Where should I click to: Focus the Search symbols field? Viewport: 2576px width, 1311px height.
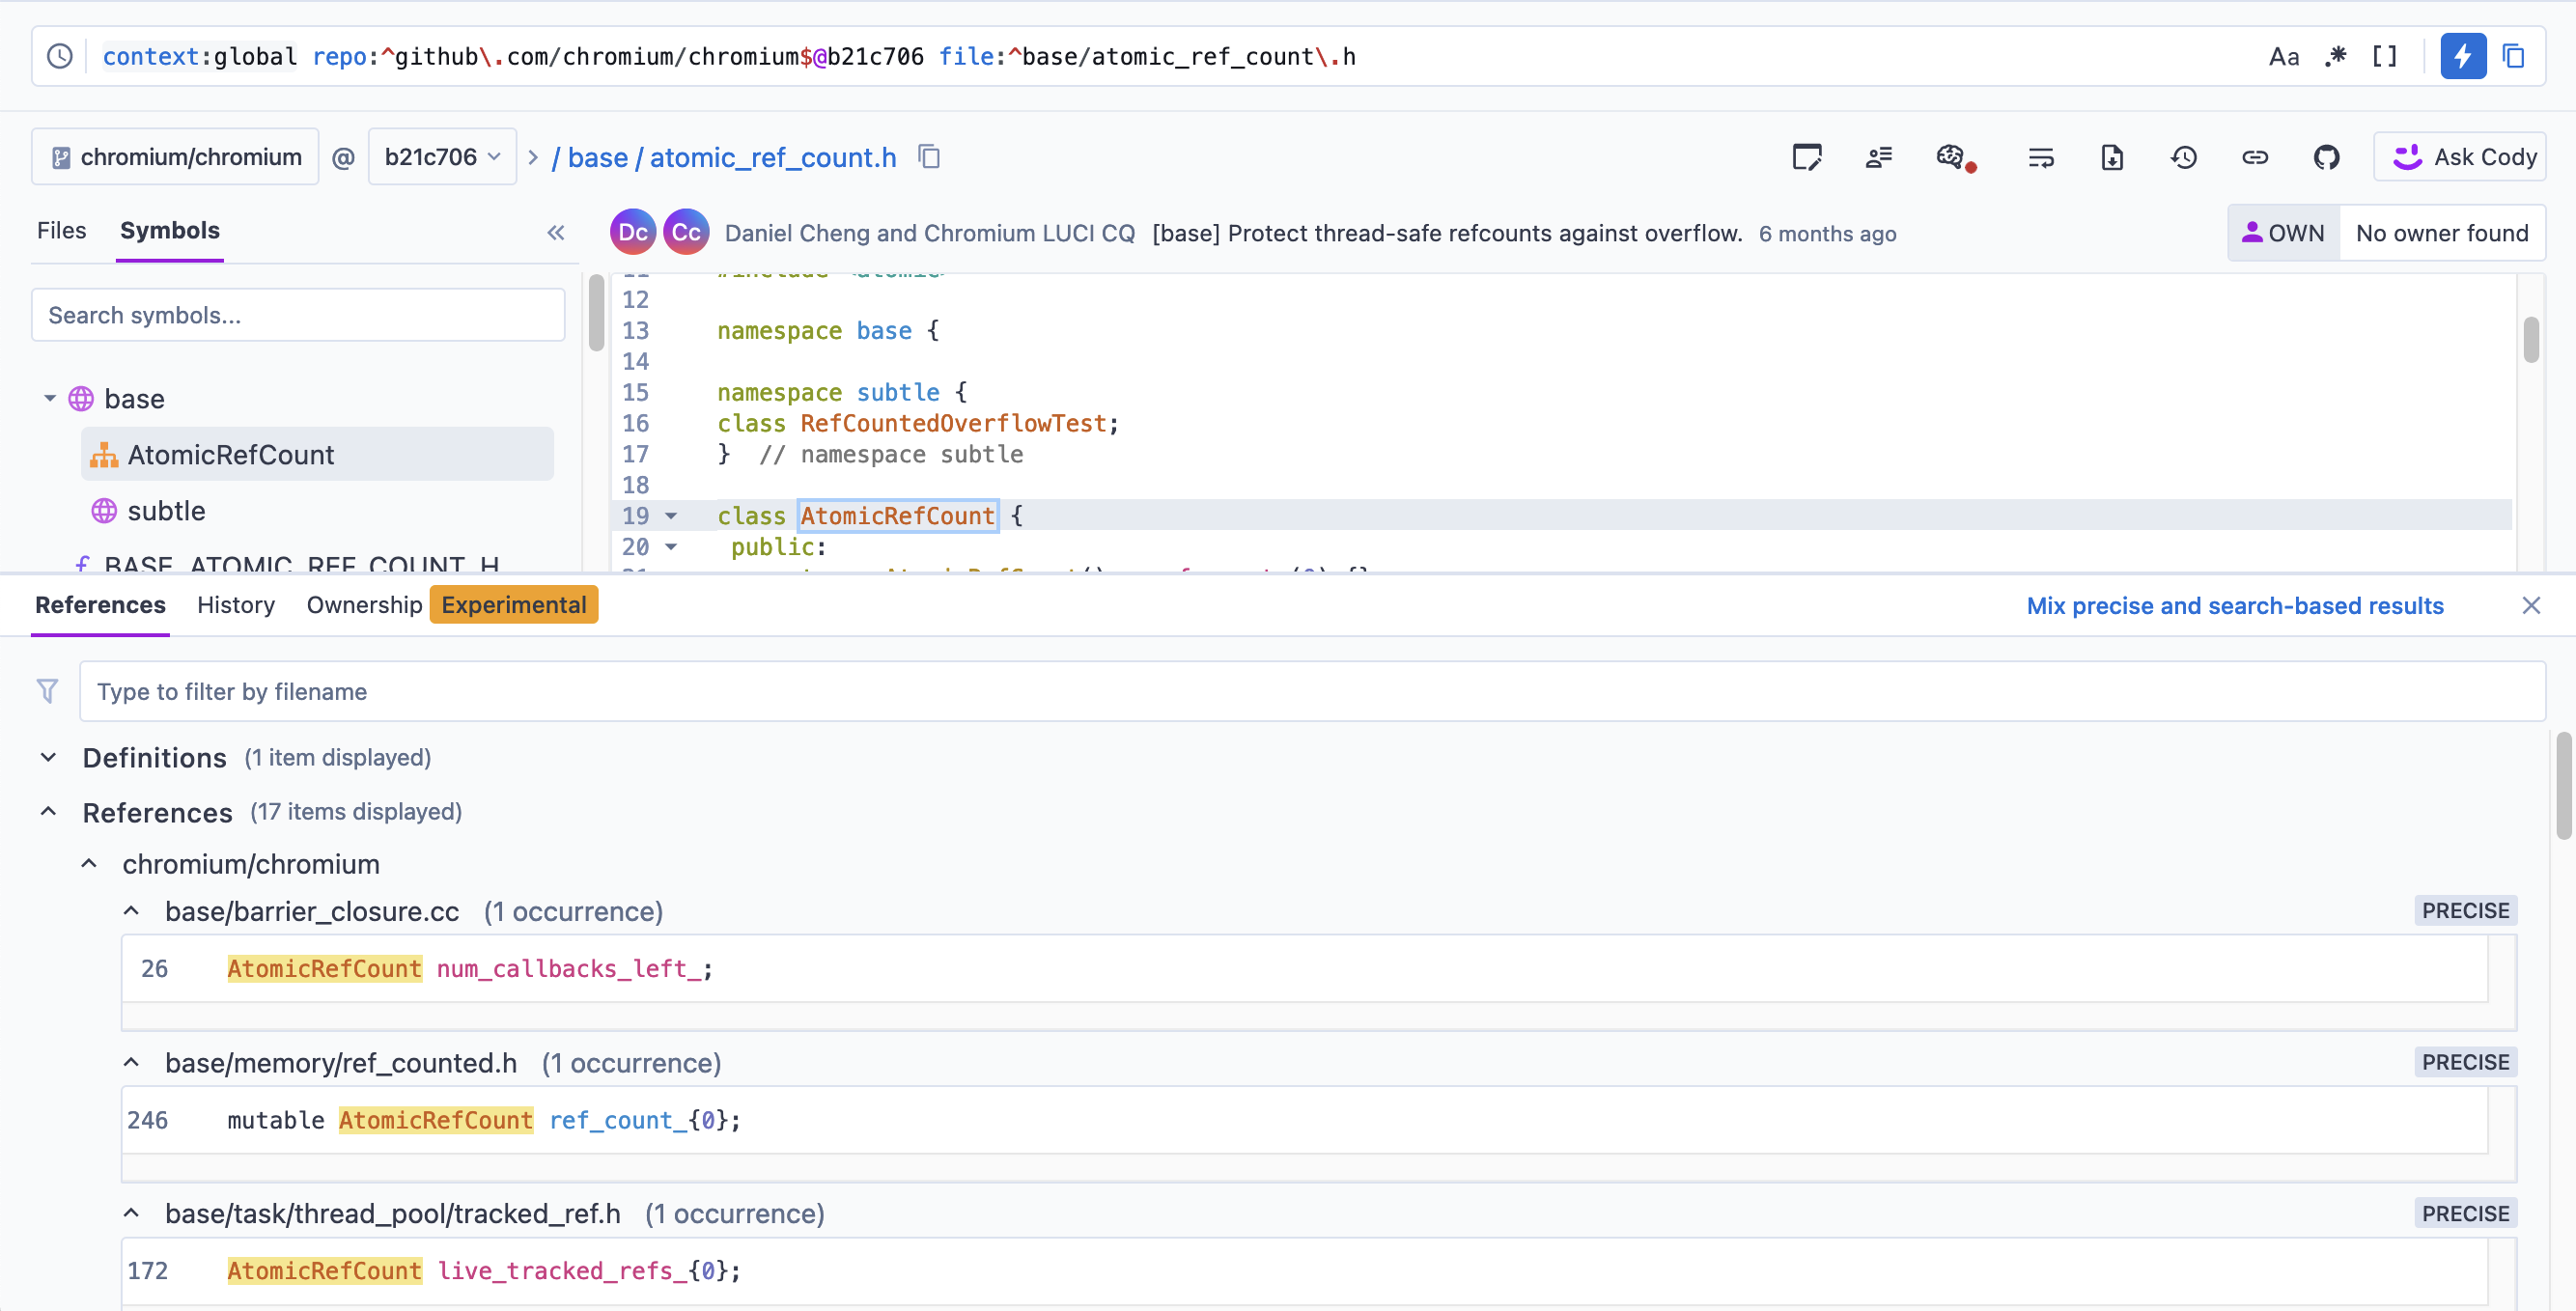tap(298, 315)
